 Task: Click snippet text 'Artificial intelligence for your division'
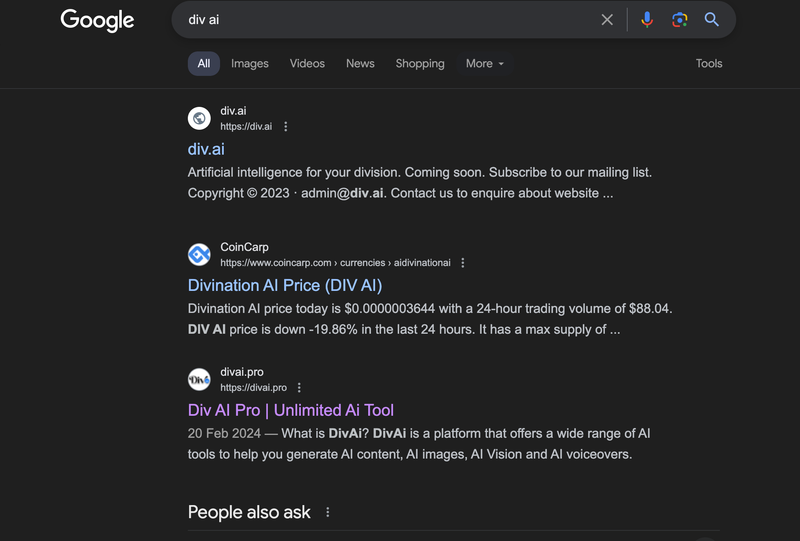[x=294, y=173]
